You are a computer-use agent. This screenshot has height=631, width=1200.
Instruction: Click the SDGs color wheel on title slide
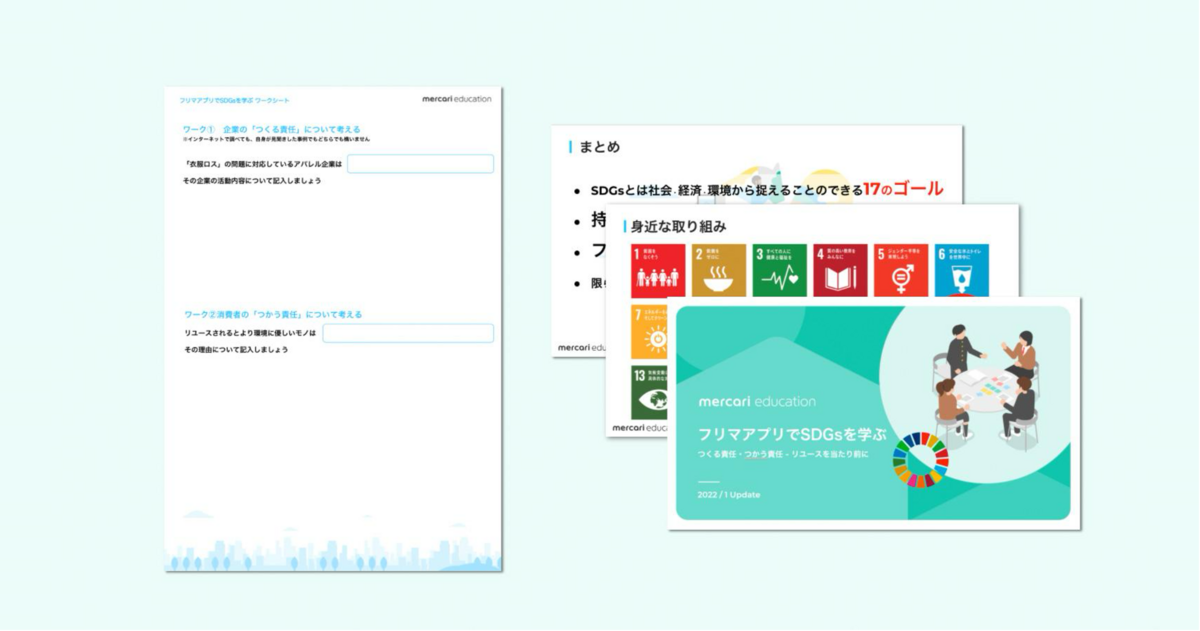click(920, 460)
